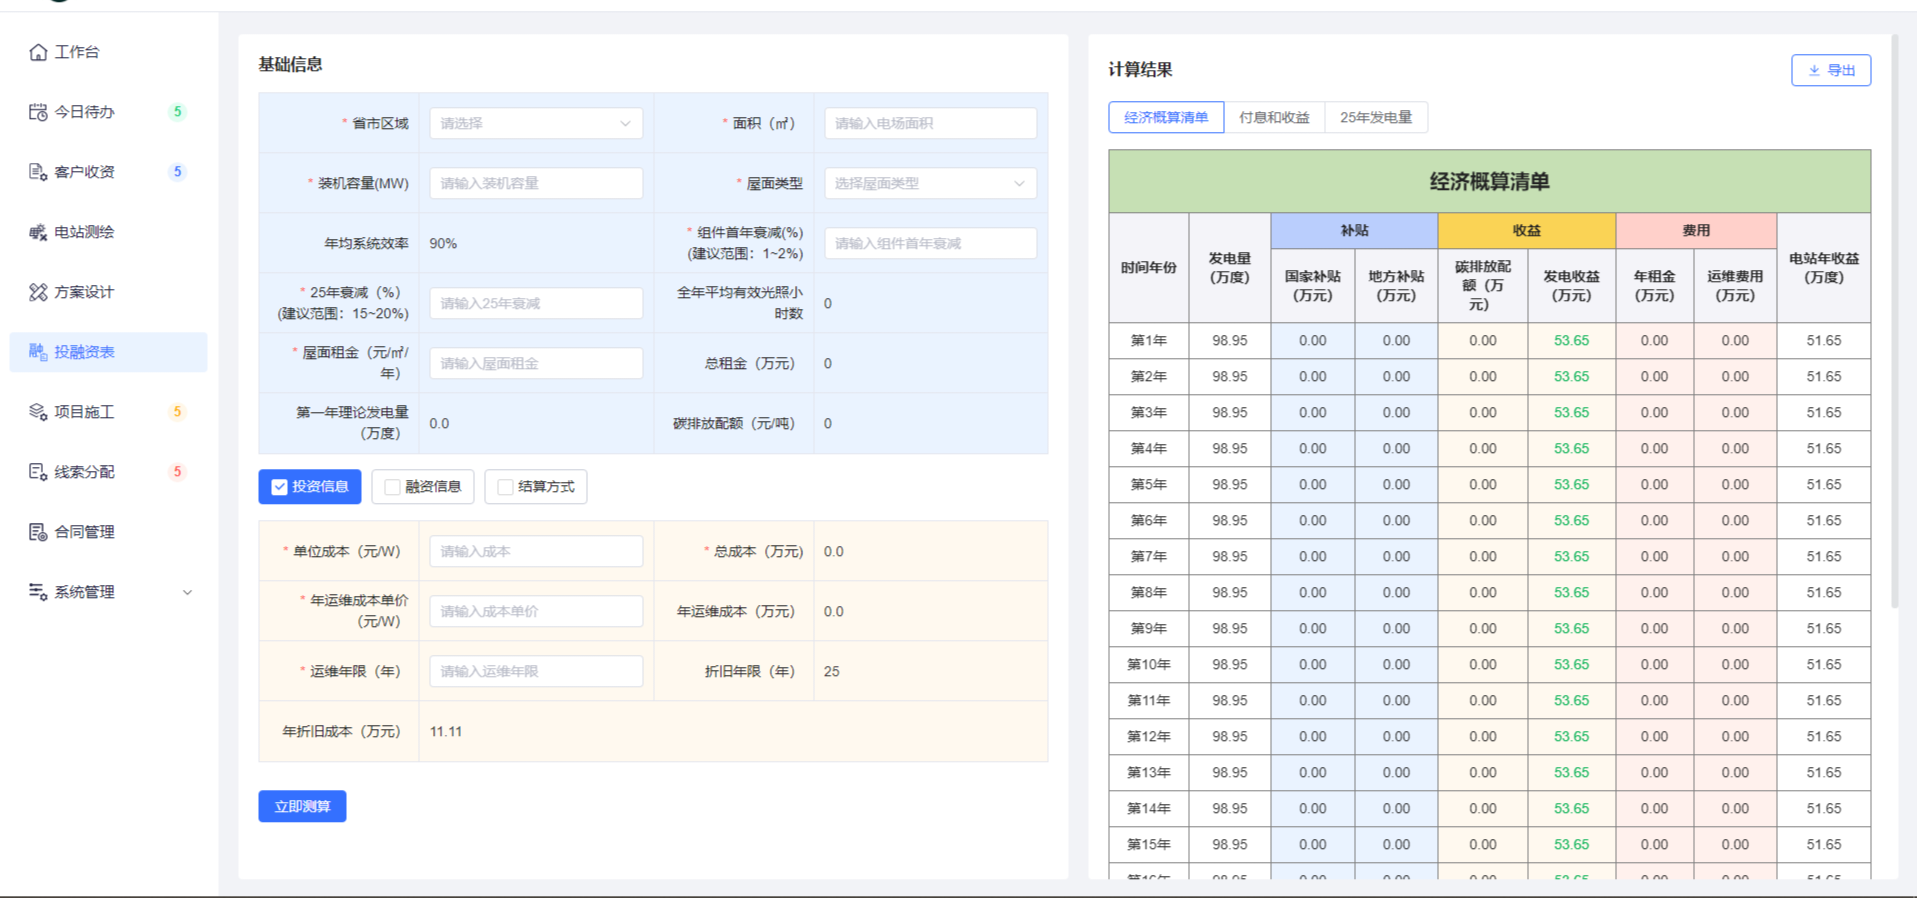Viewport: 1917px width, 898px height.
Task: Click the 时间年份 column header
Action: 1149,268
